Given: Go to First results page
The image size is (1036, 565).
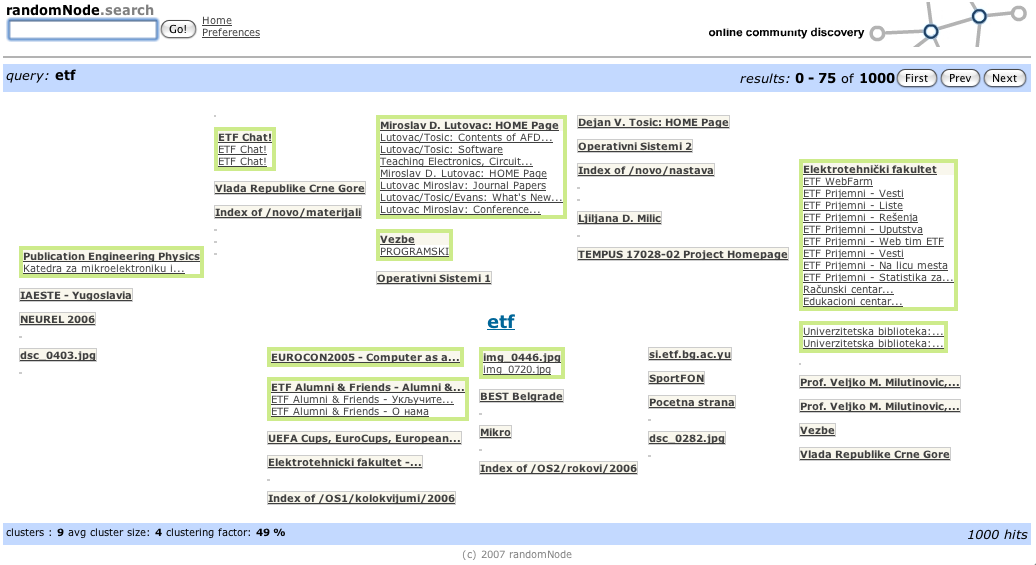Looking at the screenshot, I should tap(916, 78).
